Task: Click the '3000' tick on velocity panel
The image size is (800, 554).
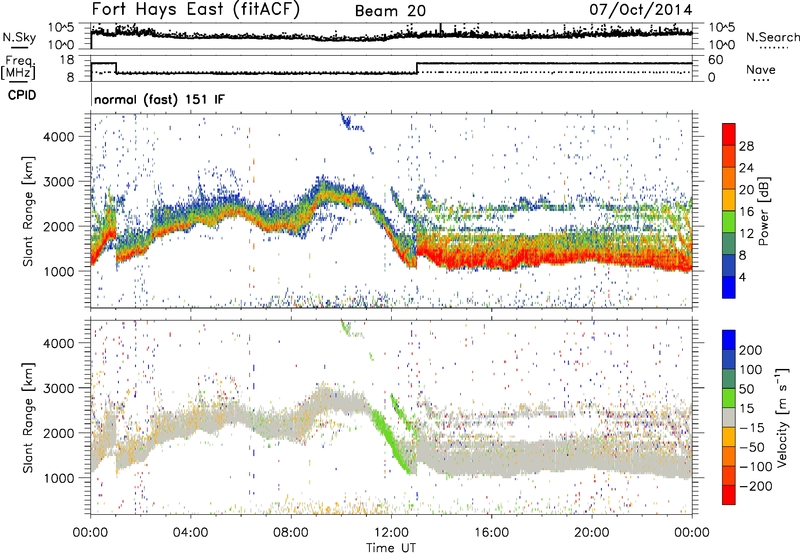Action: pyautogui.click(x=58, y=388)
